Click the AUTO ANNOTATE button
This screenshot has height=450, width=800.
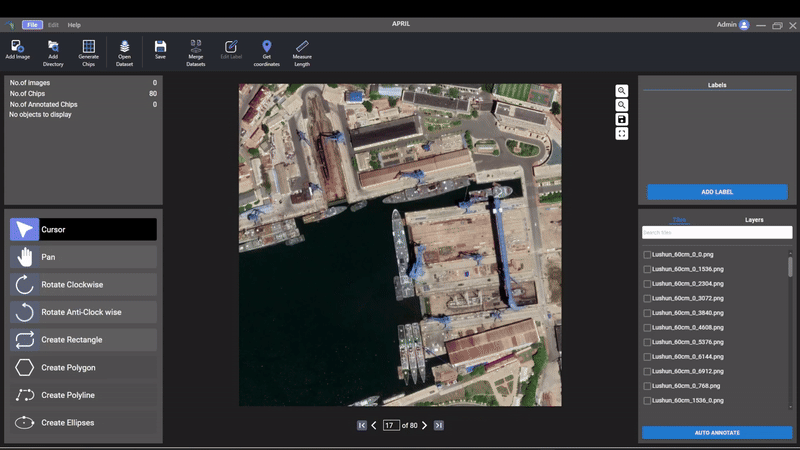[716, 433]
